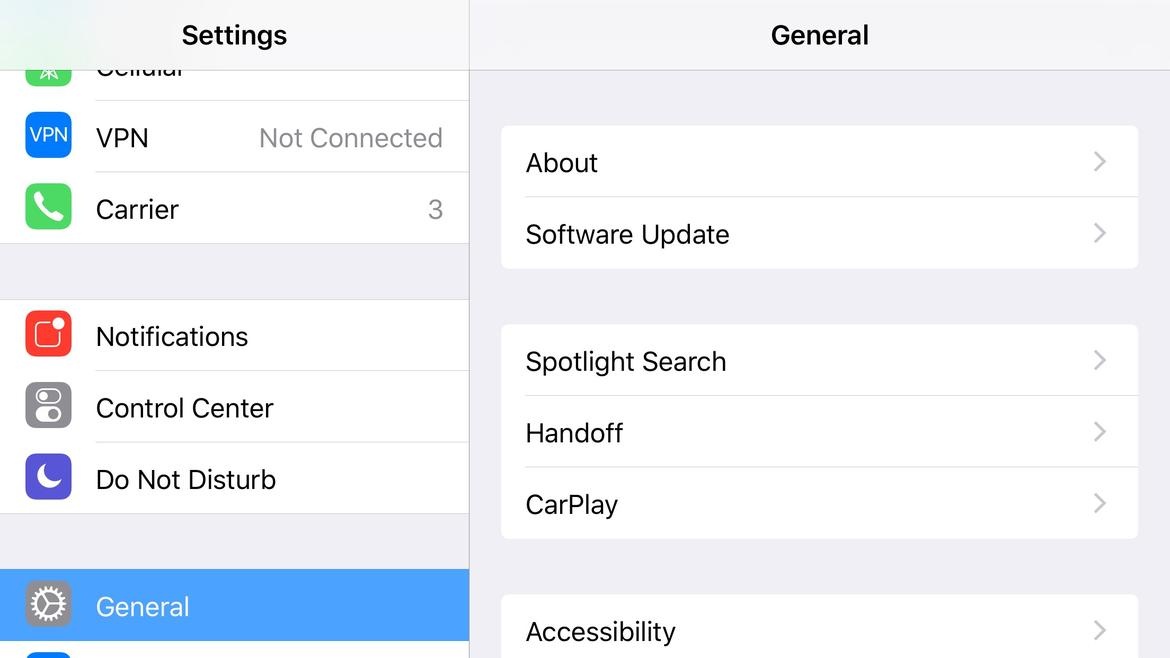The height and width of the screenshot is (658, 1170).
Task: Tap the purple Do Not Disturb moon icon
Action: [x=48, y=477]
